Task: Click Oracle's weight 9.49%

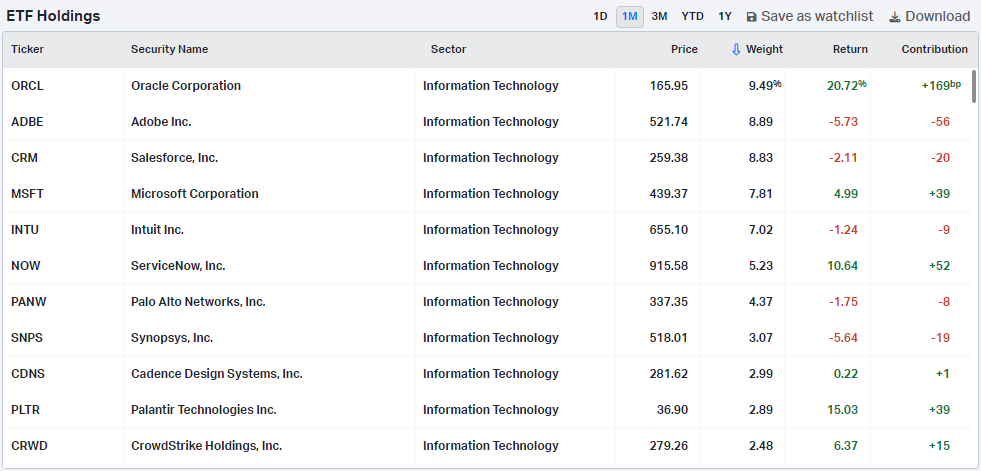Action: coord(765,86)
